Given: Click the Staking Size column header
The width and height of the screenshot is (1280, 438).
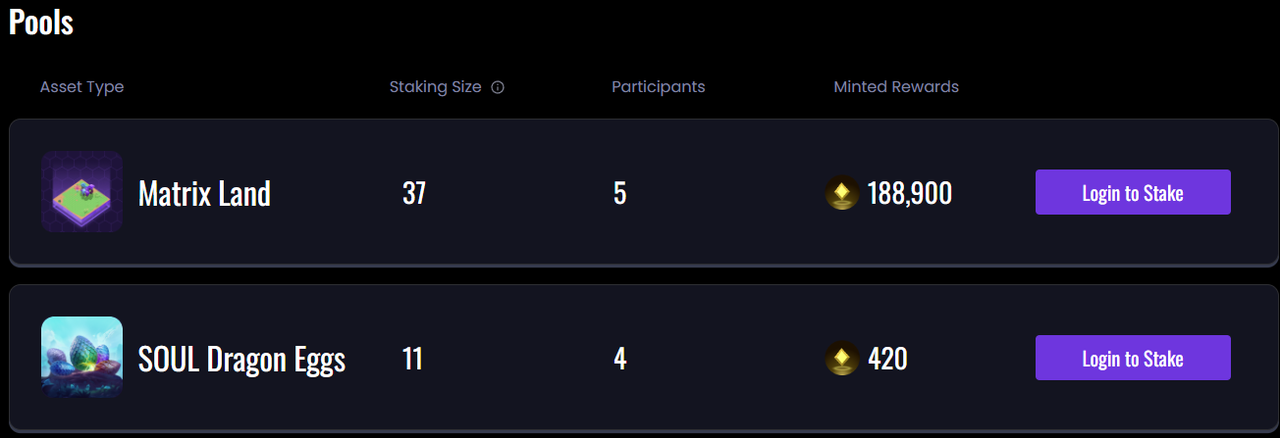Looking at the screenshot, I should click(x=435, y=87).
